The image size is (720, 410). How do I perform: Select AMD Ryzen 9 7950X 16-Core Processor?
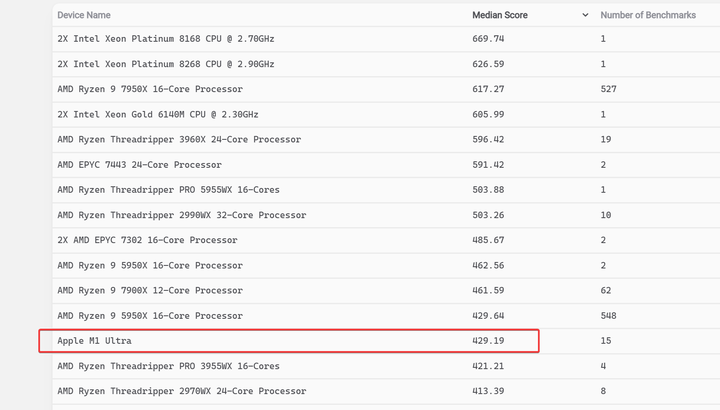[150, 89]
